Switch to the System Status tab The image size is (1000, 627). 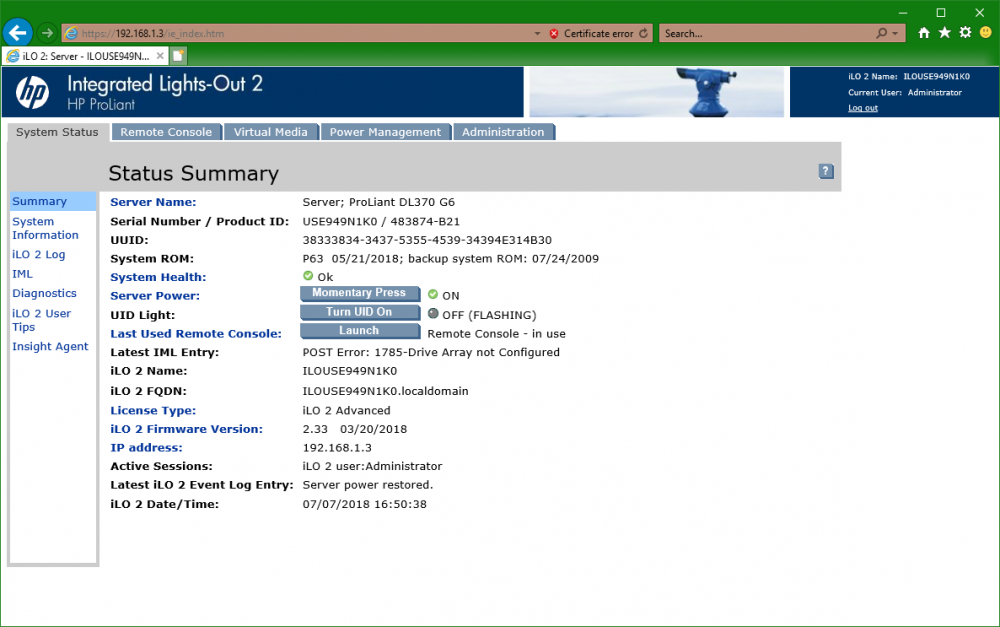[x=57, y=132]
